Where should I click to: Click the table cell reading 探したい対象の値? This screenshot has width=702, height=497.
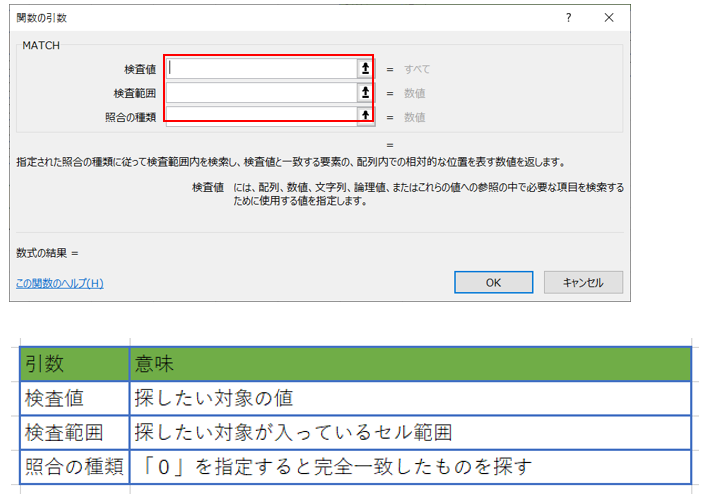point(410,398)
